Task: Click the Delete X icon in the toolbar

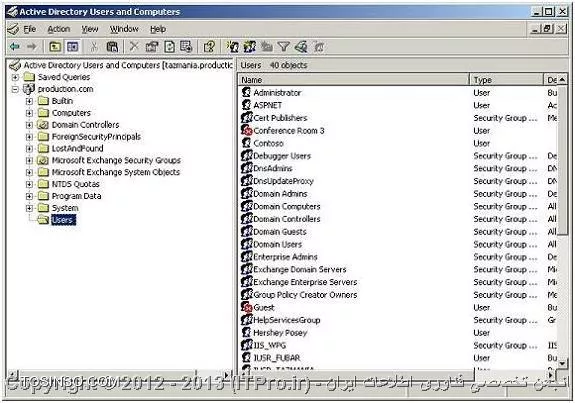Action: coord(134,47)
